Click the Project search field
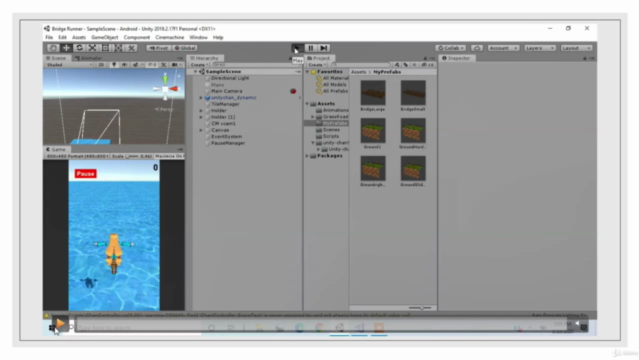This screenshot has width=640, height=360. tap(361, 65)
